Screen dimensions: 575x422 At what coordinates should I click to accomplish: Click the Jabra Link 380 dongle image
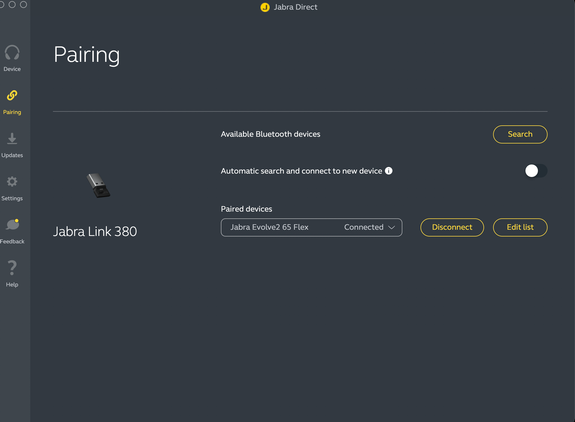(x=98, y=186)
